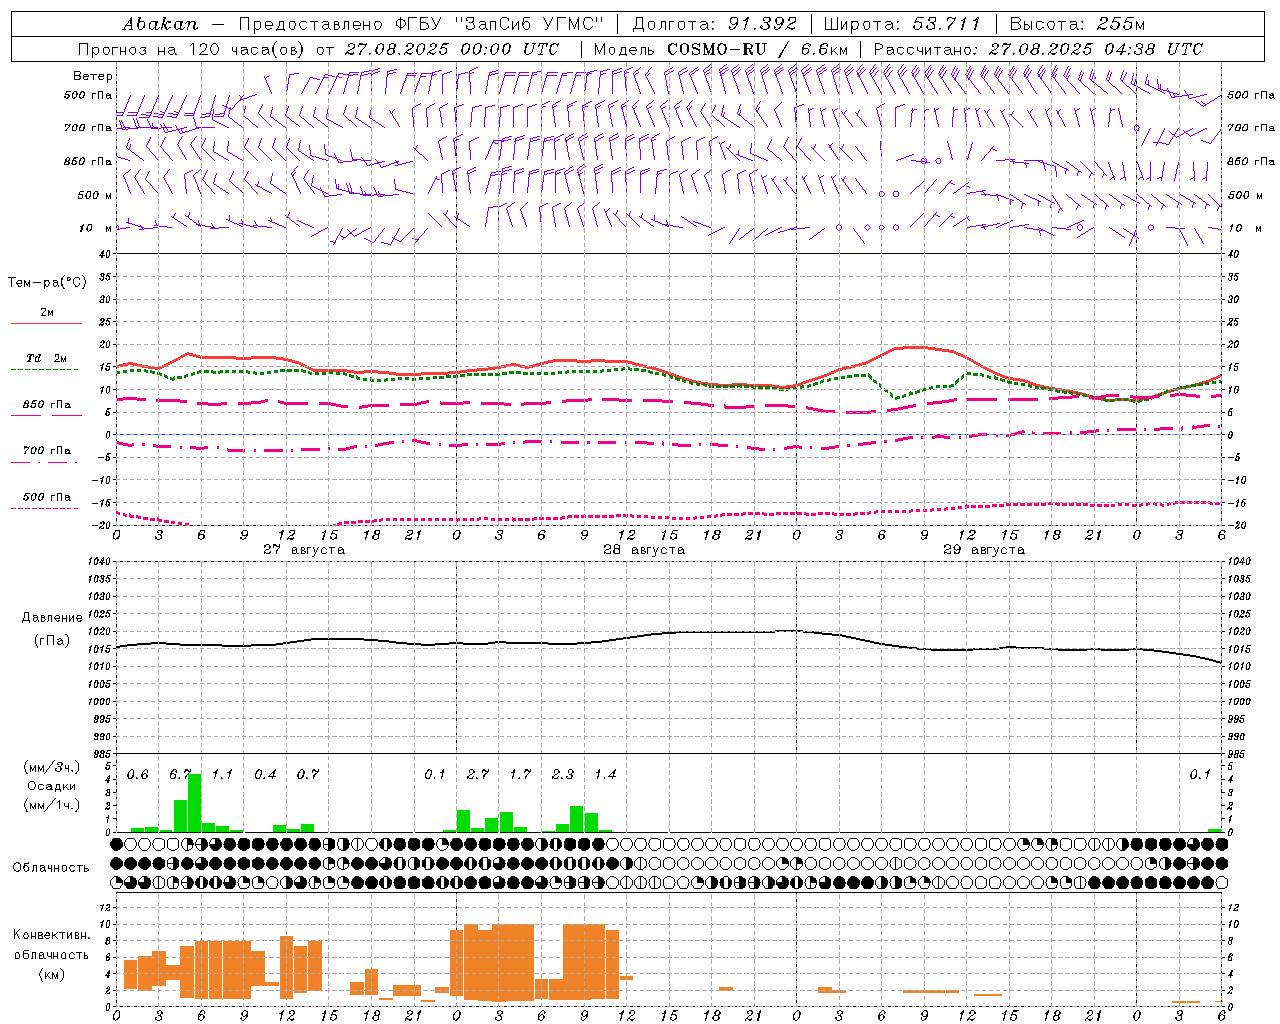Click the tallest green hourly precipitation bar
The width and height of the screenshot is (1280, 1024).
[x=195, y=803]
